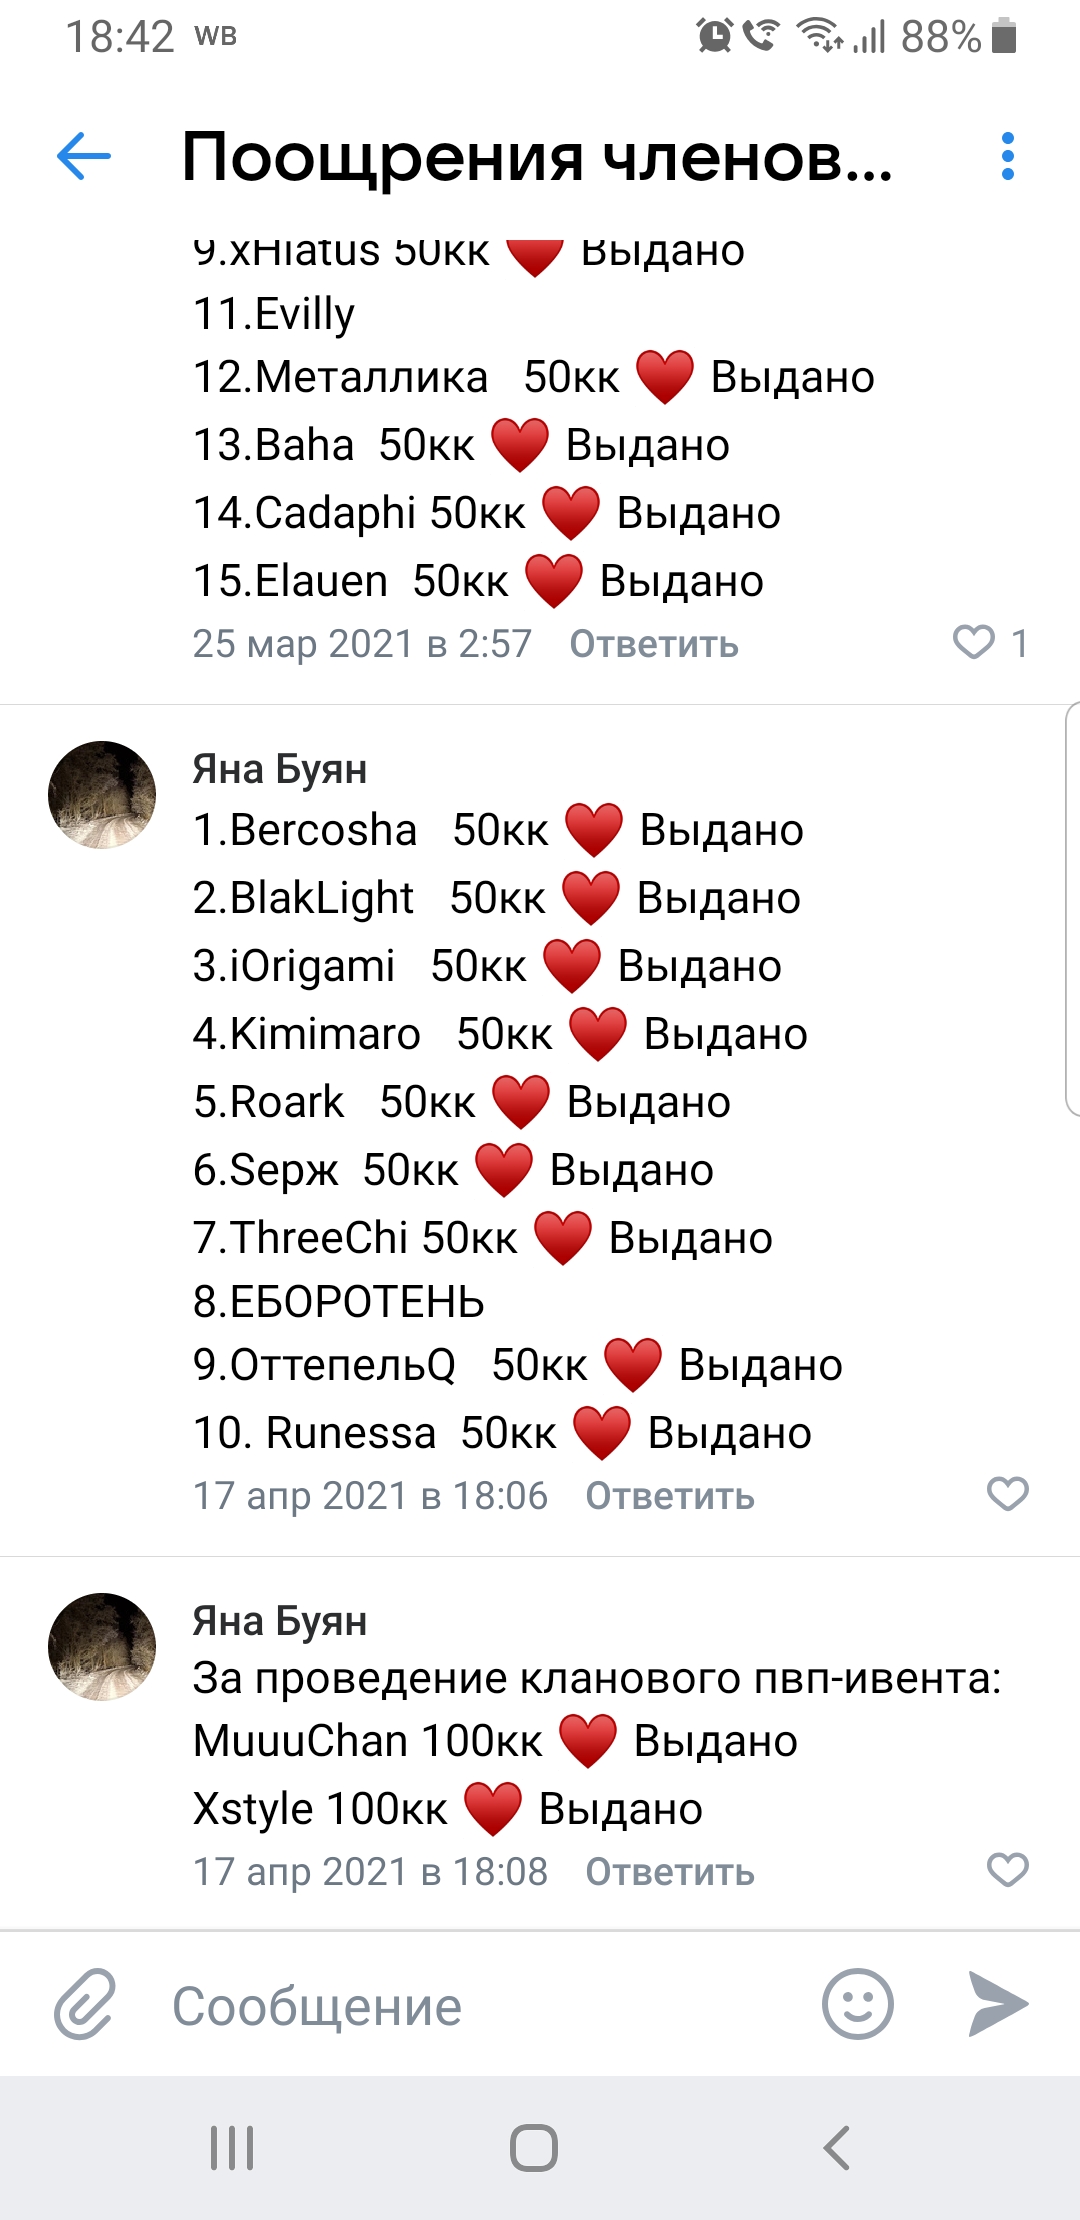1080x2220 pixels.
Task: Reply to the pvp-event comment
Action: pyautogui.click(x=670, y=1873)
